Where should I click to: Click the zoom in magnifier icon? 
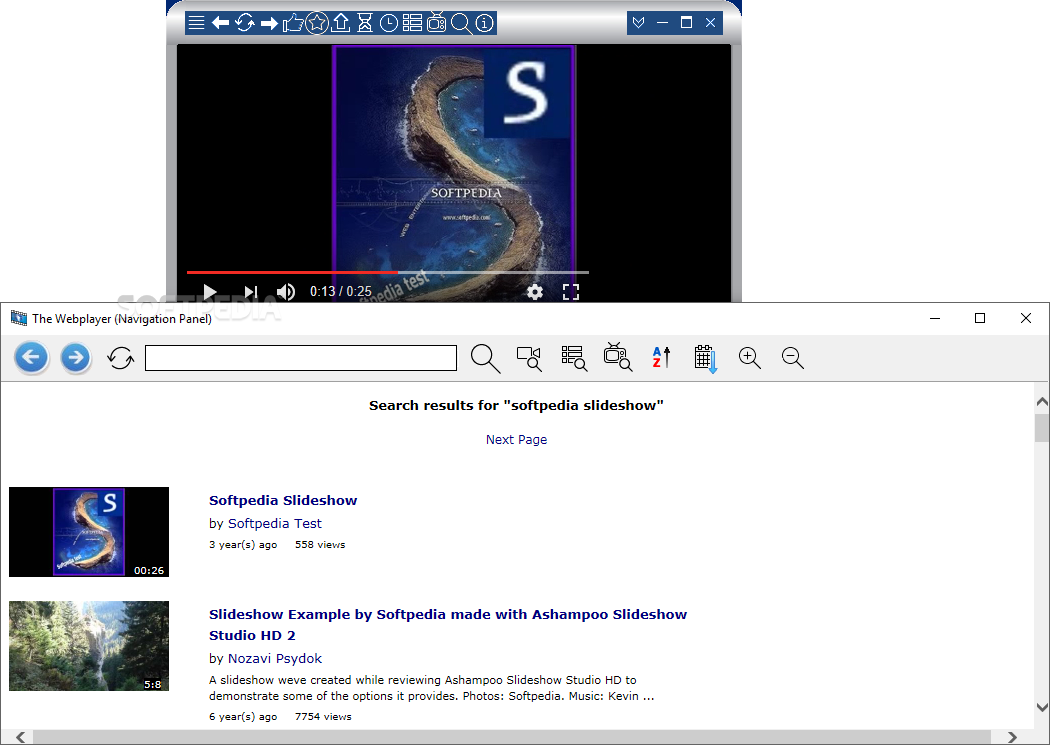(749, 358)
